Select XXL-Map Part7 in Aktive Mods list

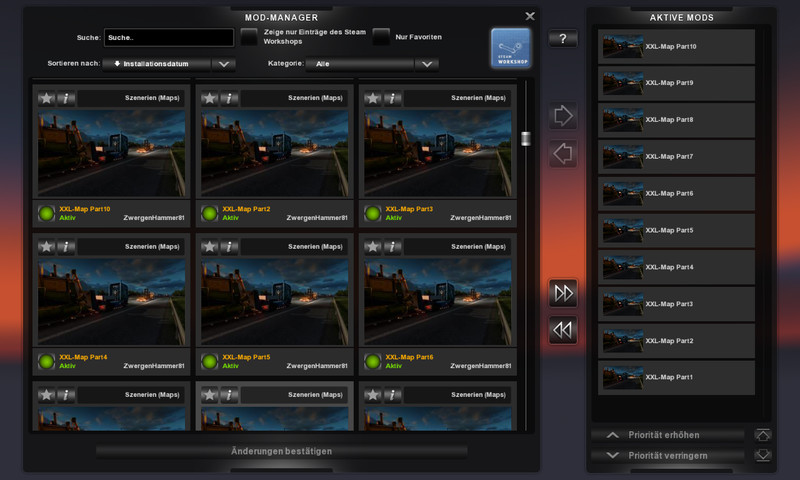click(677, 157)
